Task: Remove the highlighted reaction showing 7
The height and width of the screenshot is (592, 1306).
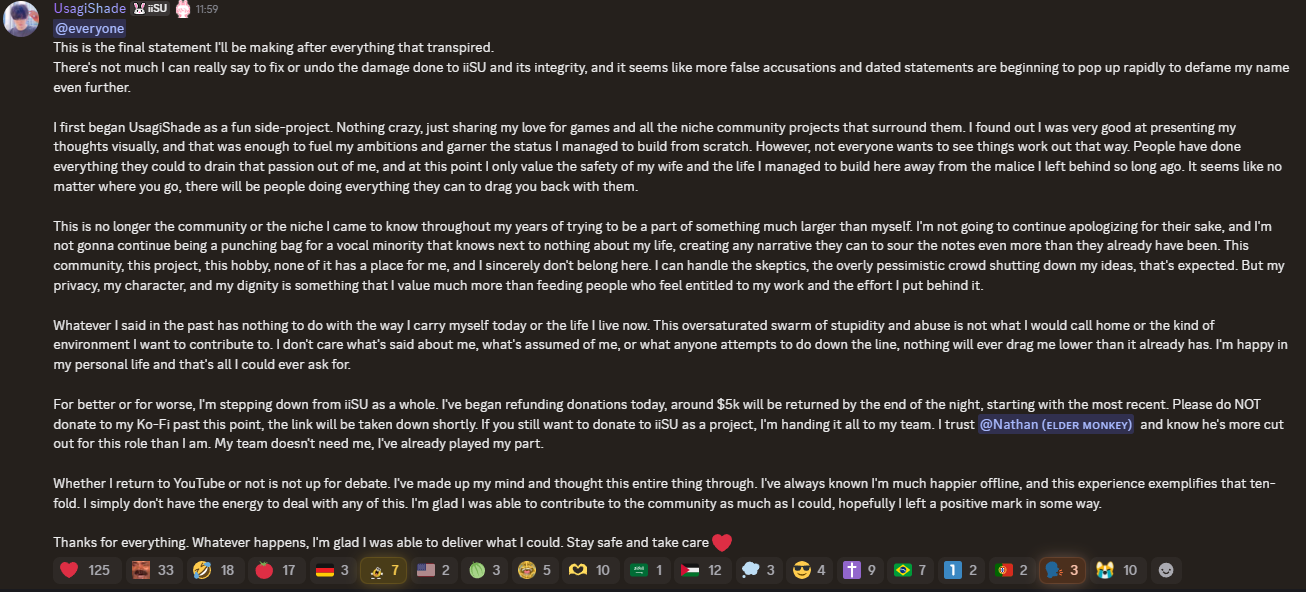Action: pyautogui.click(x=383, y=571)
